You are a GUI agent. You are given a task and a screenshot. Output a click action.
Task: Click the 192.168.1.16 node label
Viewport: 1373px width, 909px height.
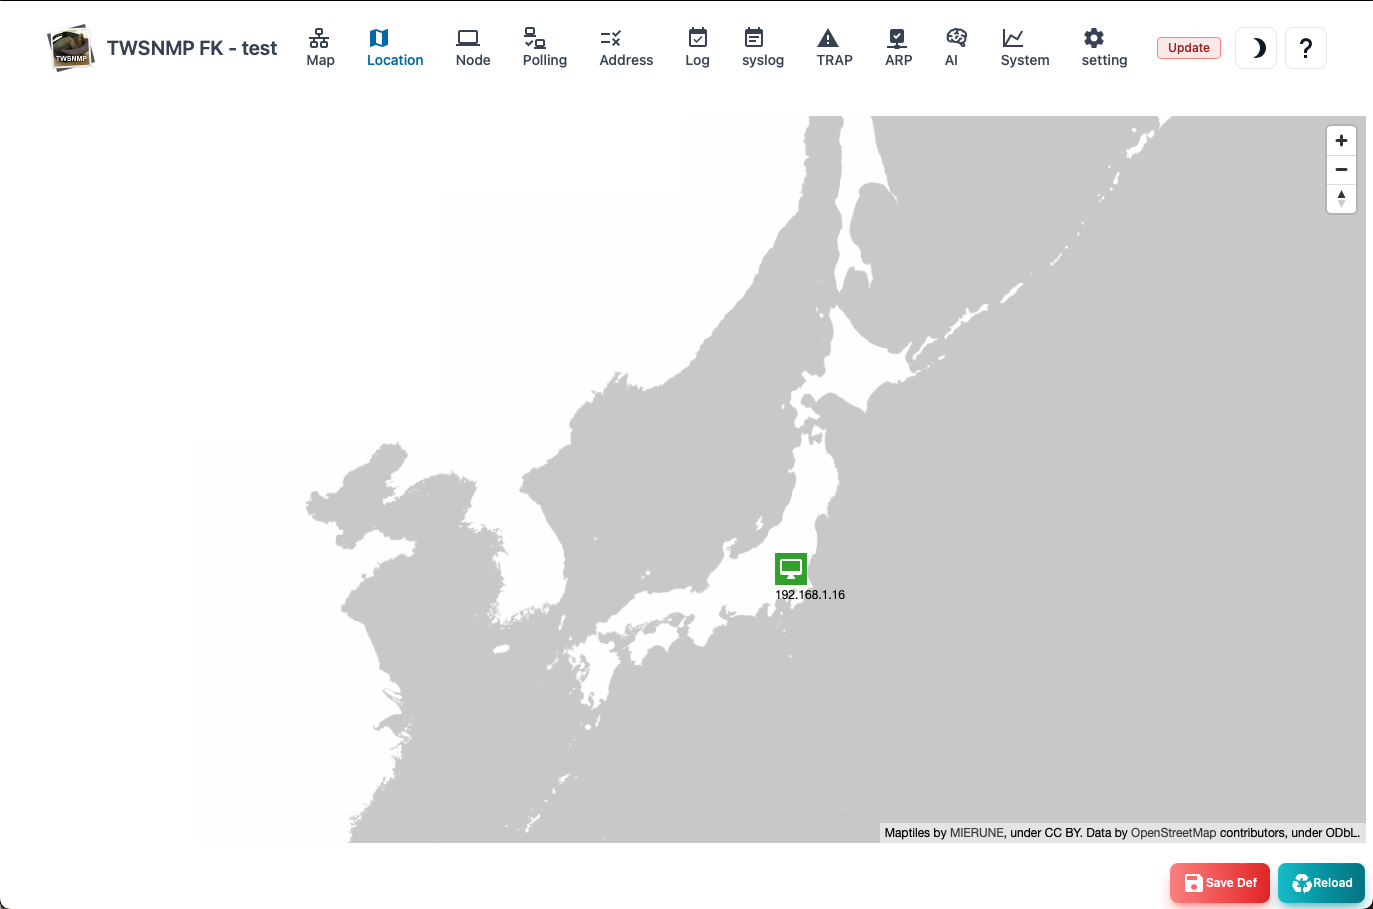coord(810,595)
